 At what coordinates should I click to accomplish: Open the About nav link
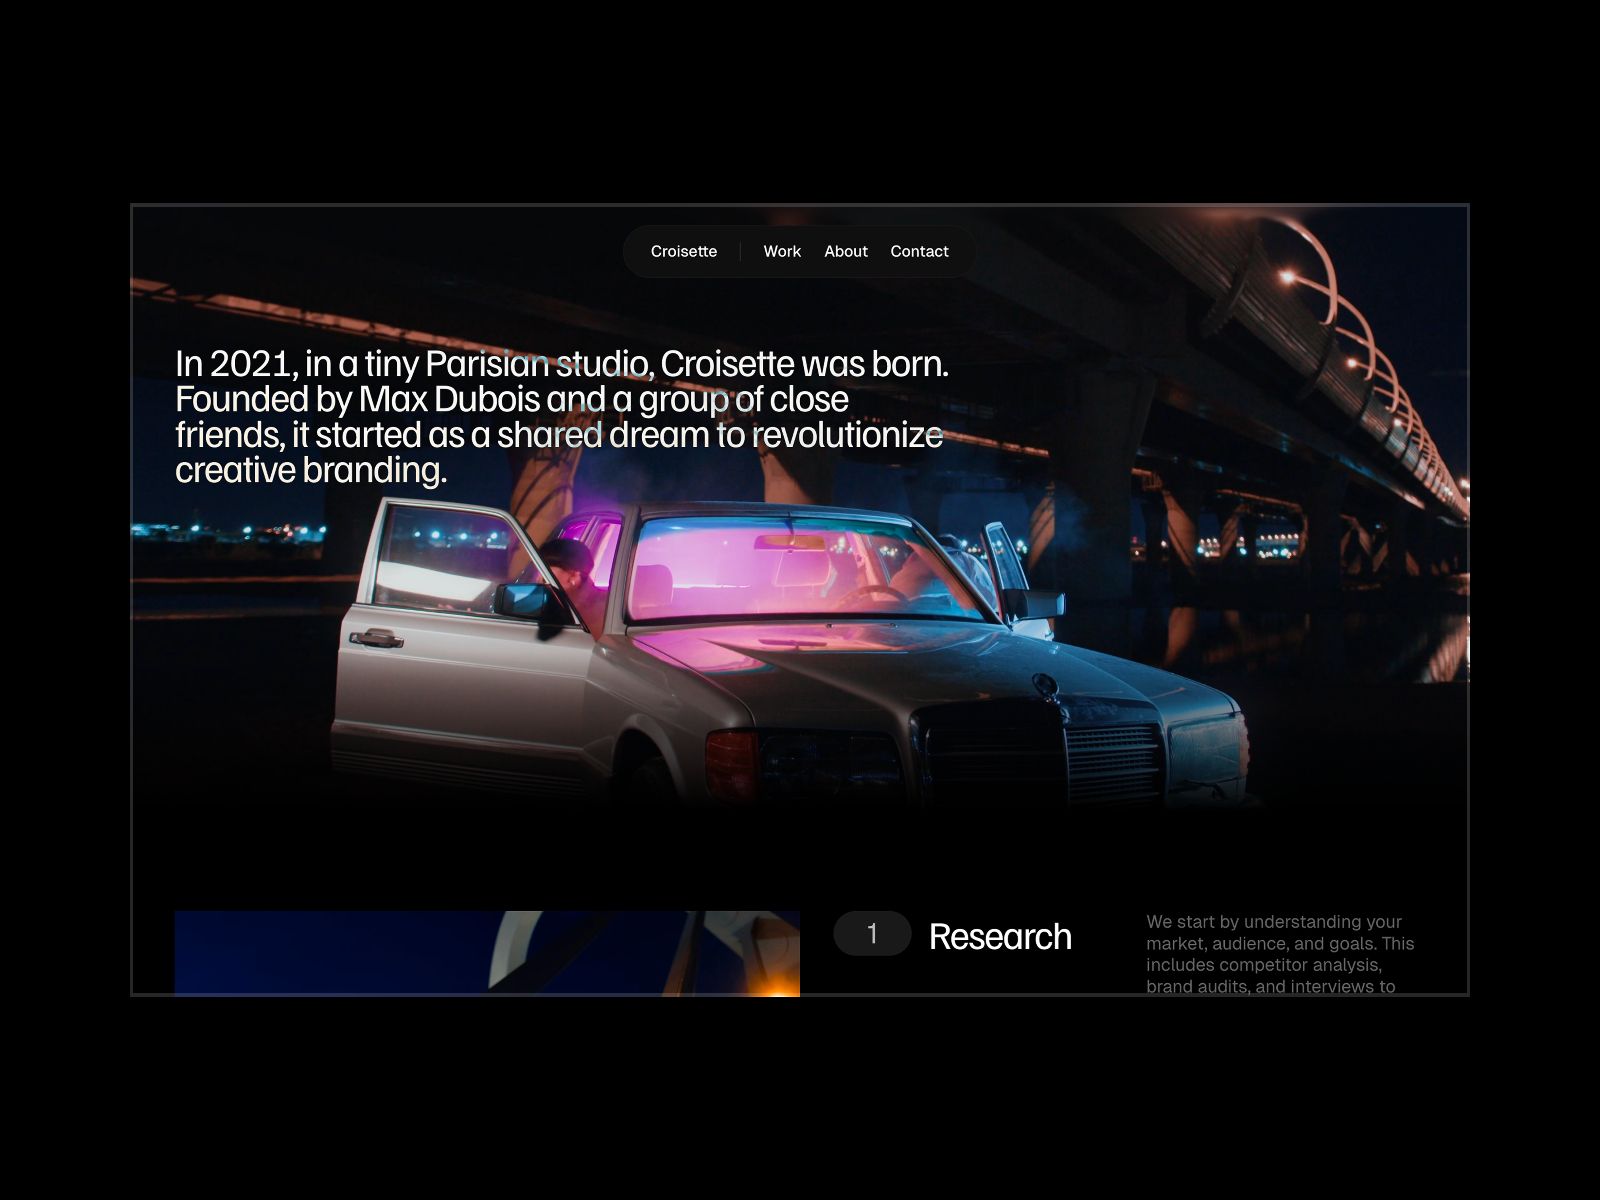[846, 251]
